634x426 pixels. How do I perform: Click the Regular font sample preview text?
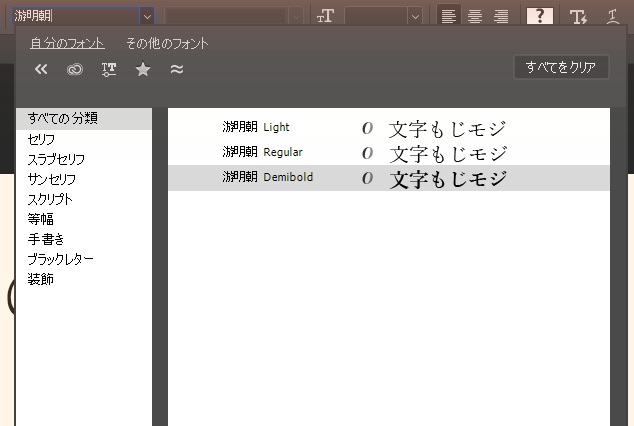click(x=448, y=154)
